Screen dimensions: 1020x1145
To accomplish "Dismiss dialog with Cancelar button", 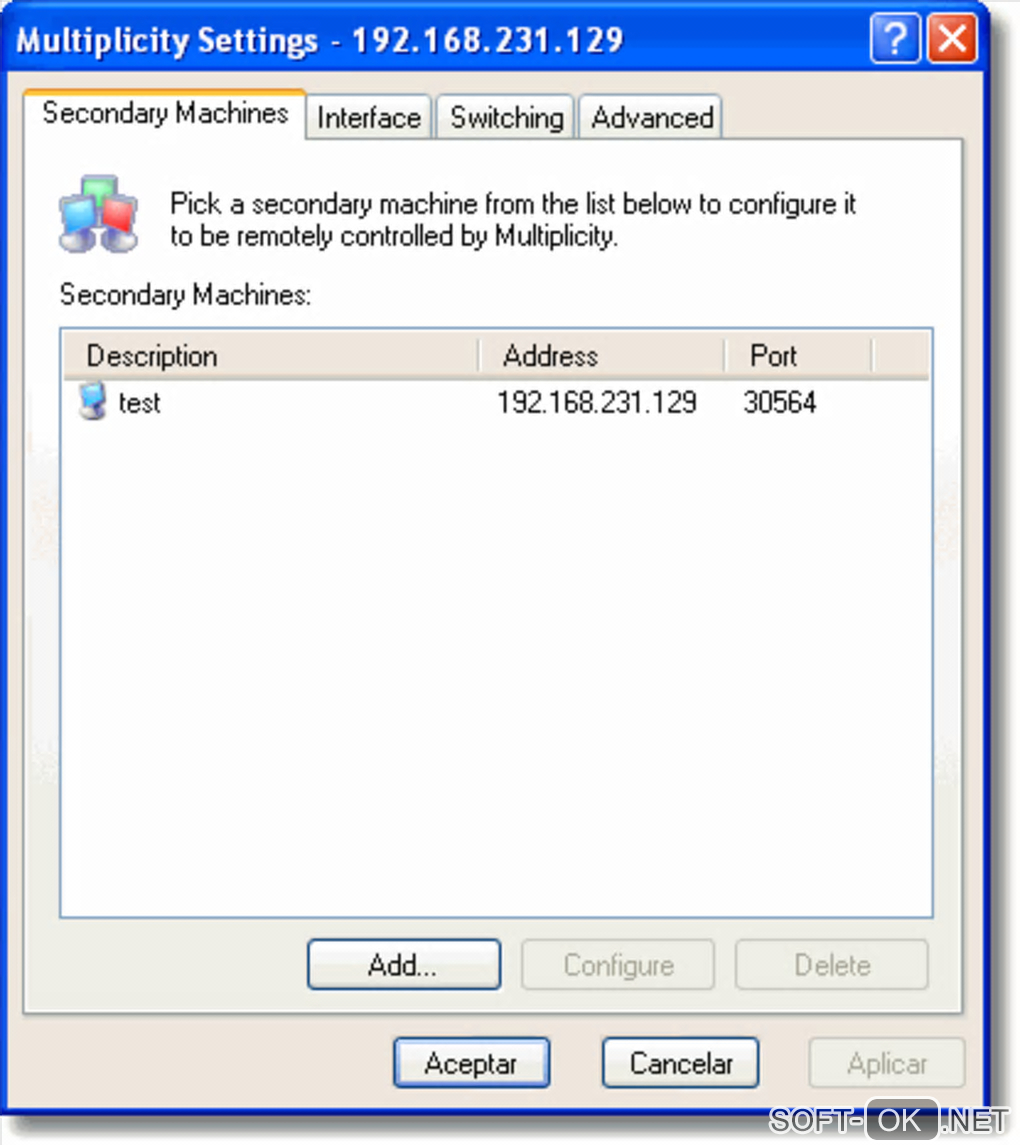I will coord(680,1063).
